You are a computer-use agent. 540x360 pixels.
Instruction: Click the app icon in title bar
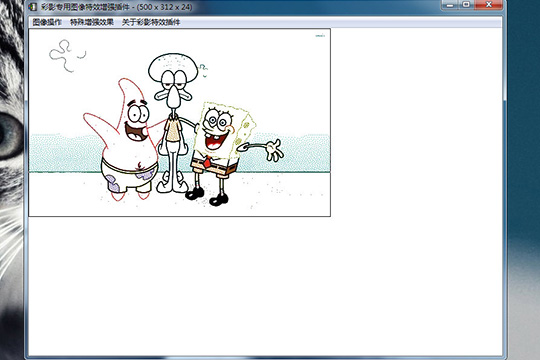[x=33, y=7]
